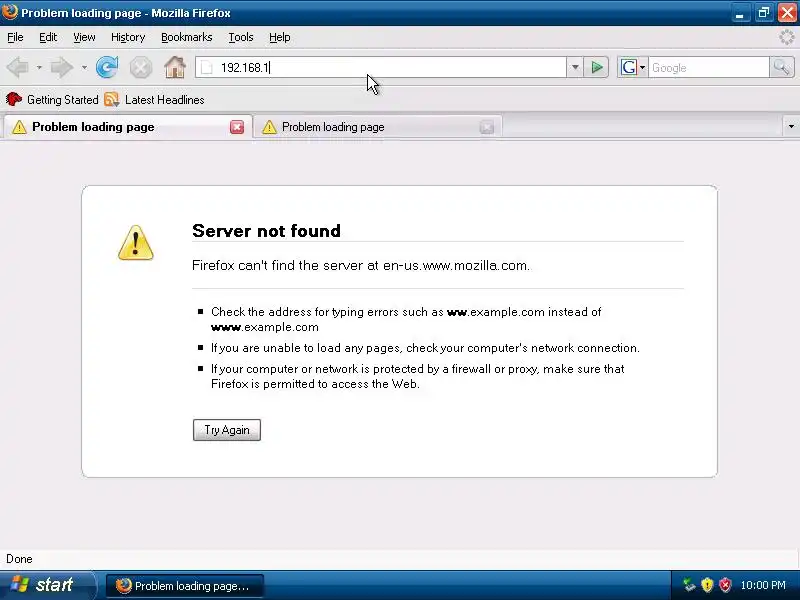Click the Firefox taskbar button
Viewport: 800px width, 600px height.
[x=185, y=586]
